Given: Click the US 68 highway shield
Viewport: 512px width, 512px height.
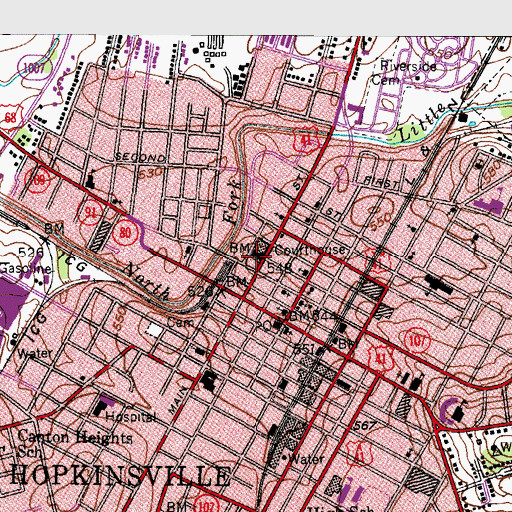Looking at the screenshot, I should click(x=11, y=117).
